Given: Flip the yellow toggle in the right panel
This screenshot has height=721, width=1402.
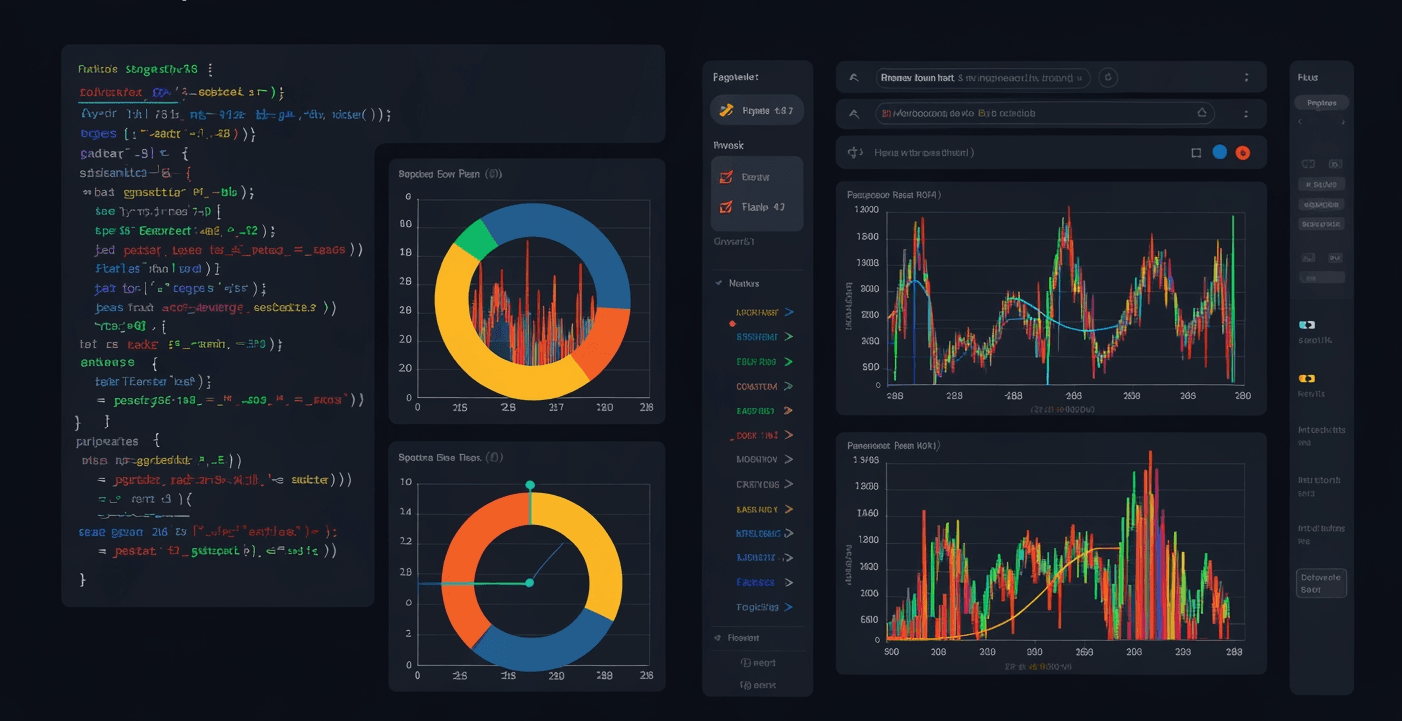Looking at the screenshot, I should (x=1307, y=378).
